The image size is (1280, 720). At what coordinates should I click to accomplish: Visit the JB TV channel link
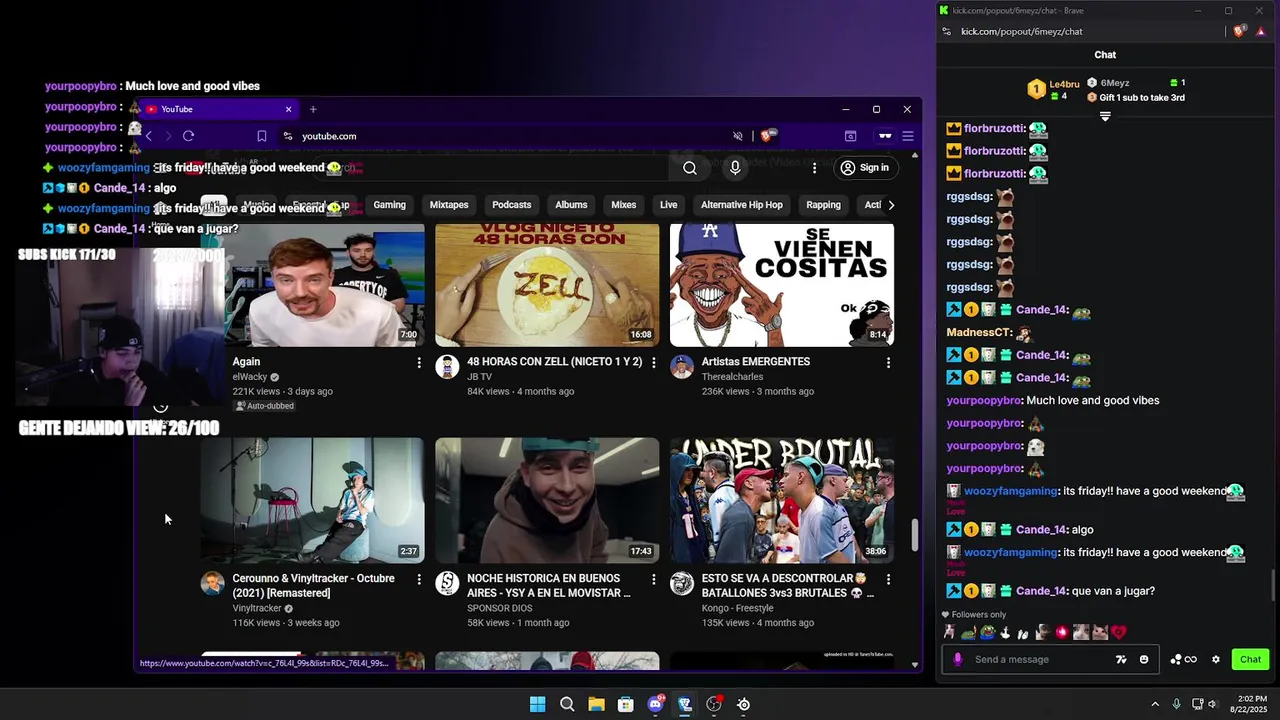pyautogui.click(x=479, y=377)
